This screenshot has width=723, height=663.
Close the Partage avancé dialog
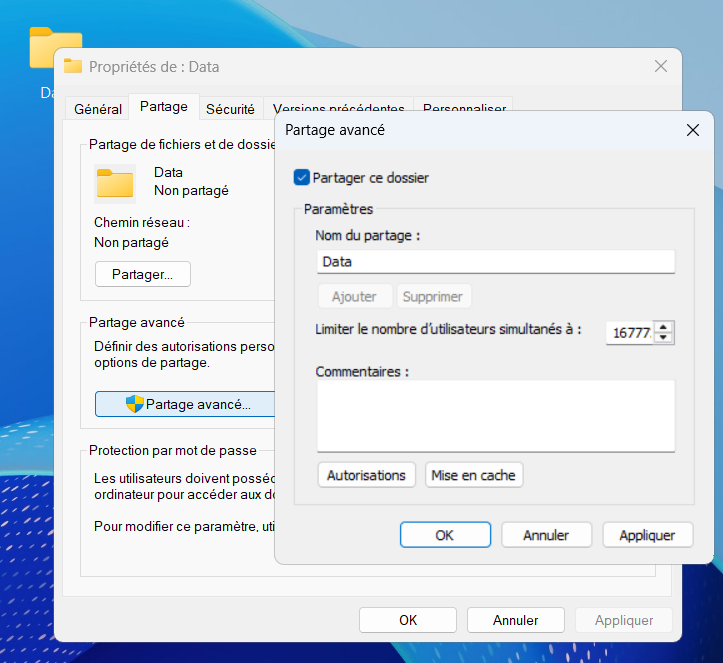click(x=692, y=130)
